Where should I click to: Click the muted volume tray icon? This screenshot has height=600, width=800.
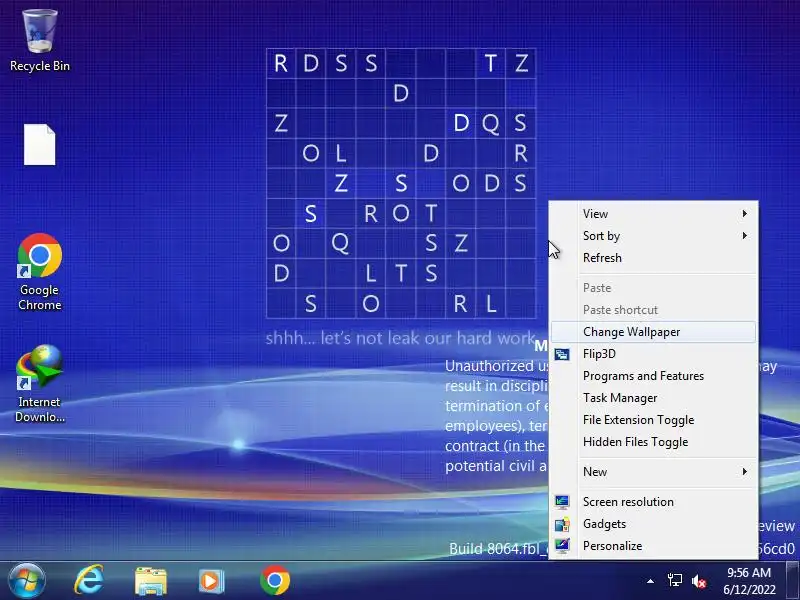click(x=698, y=581)
